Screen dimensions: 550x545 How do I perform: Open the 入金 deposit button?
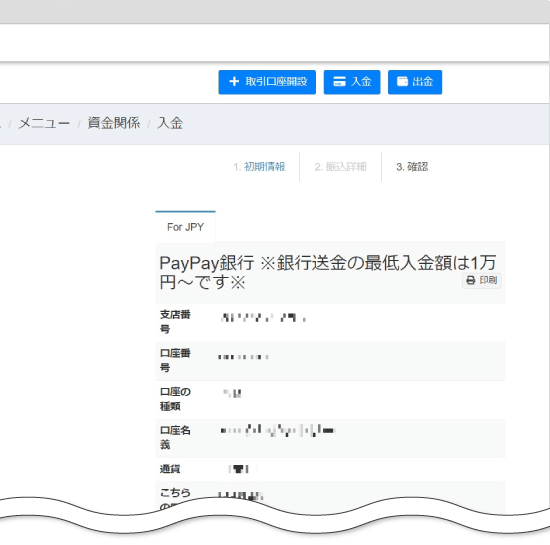click(x=352, y=82)
